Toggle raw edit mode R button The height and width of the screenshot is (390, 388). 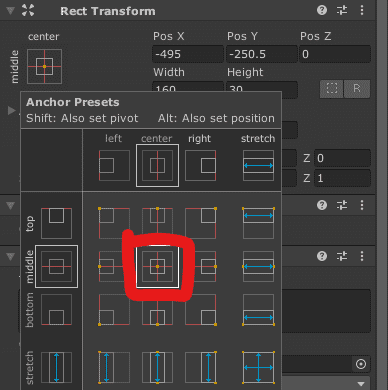pyautogui.click(x=357, y=88)
